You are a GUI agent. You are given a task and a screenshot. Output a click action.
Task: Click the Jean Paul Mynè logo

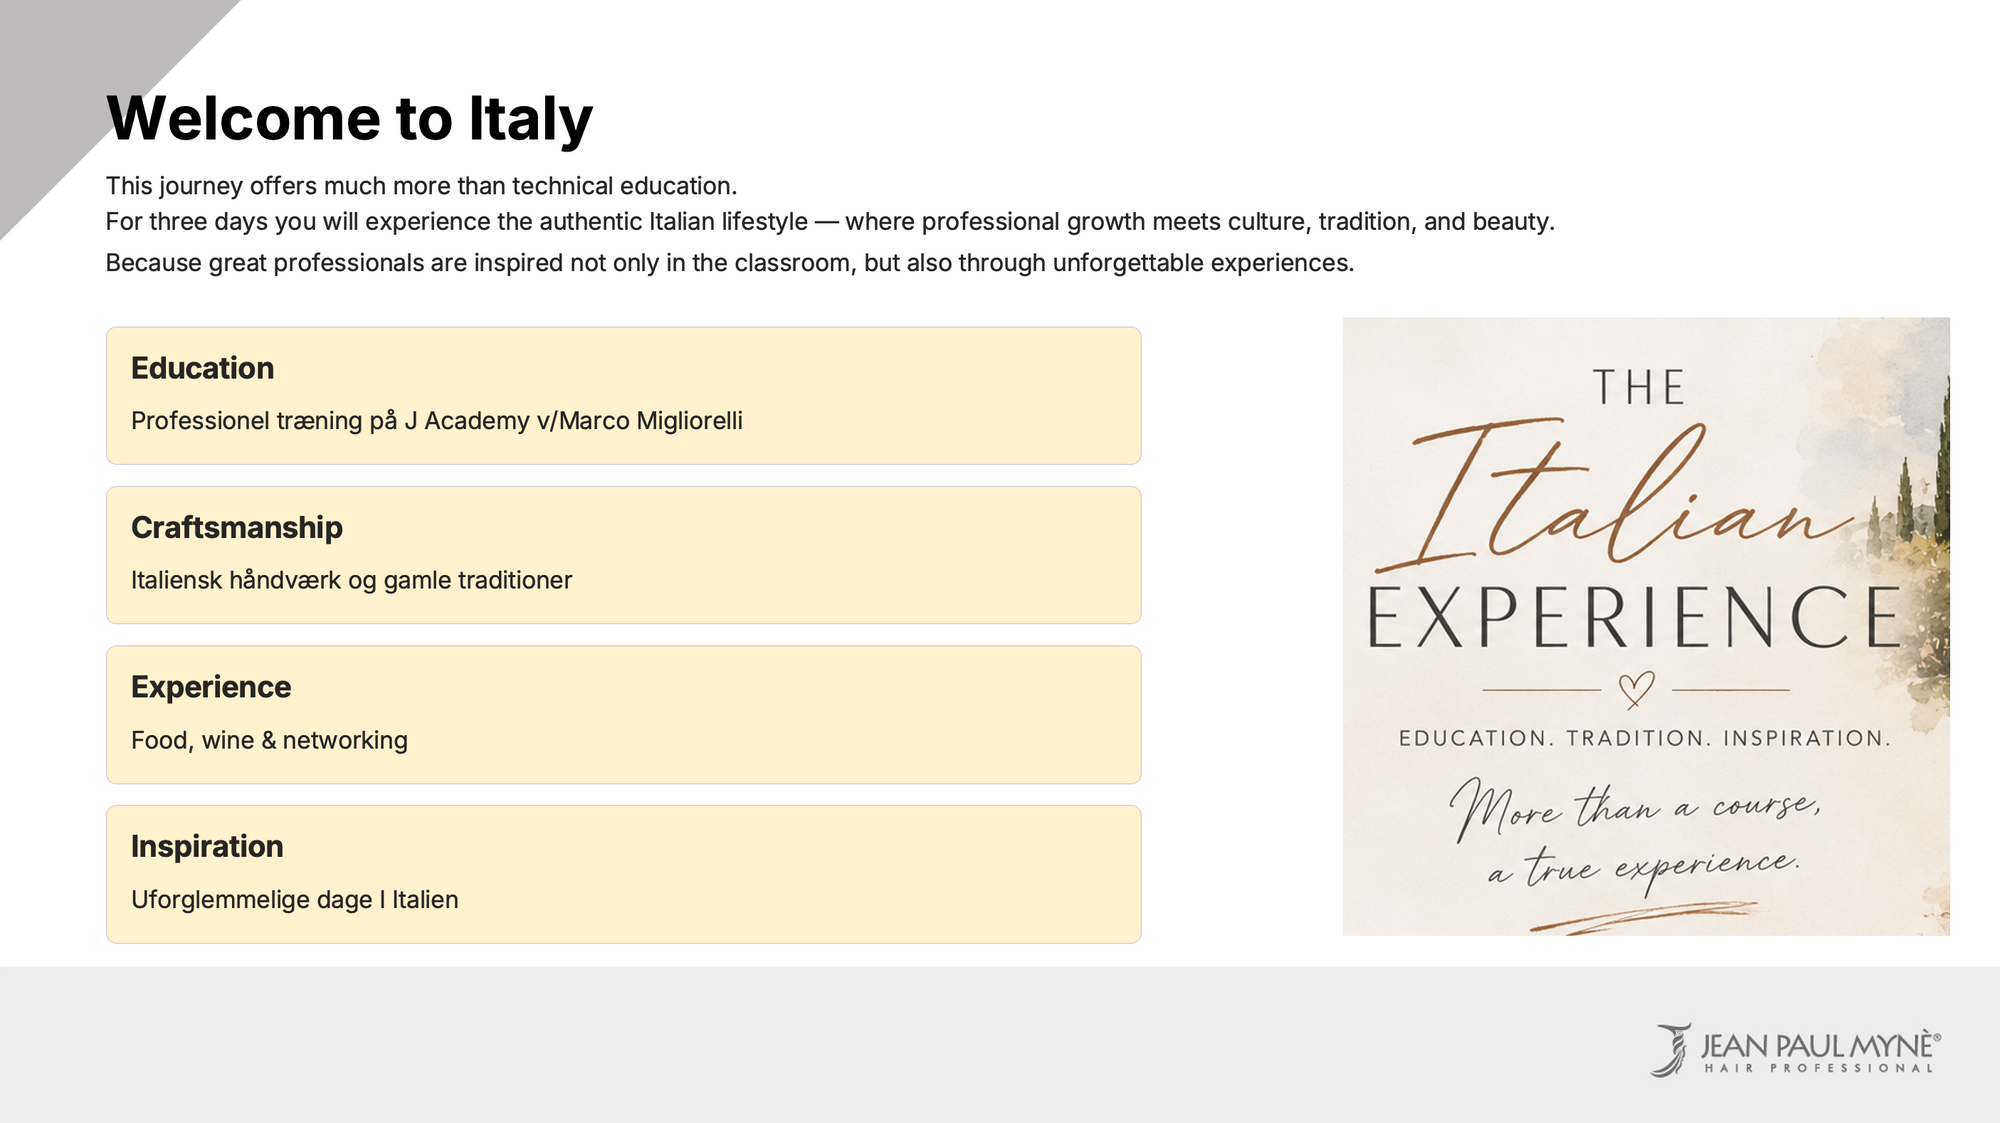click(1796, 1049)
